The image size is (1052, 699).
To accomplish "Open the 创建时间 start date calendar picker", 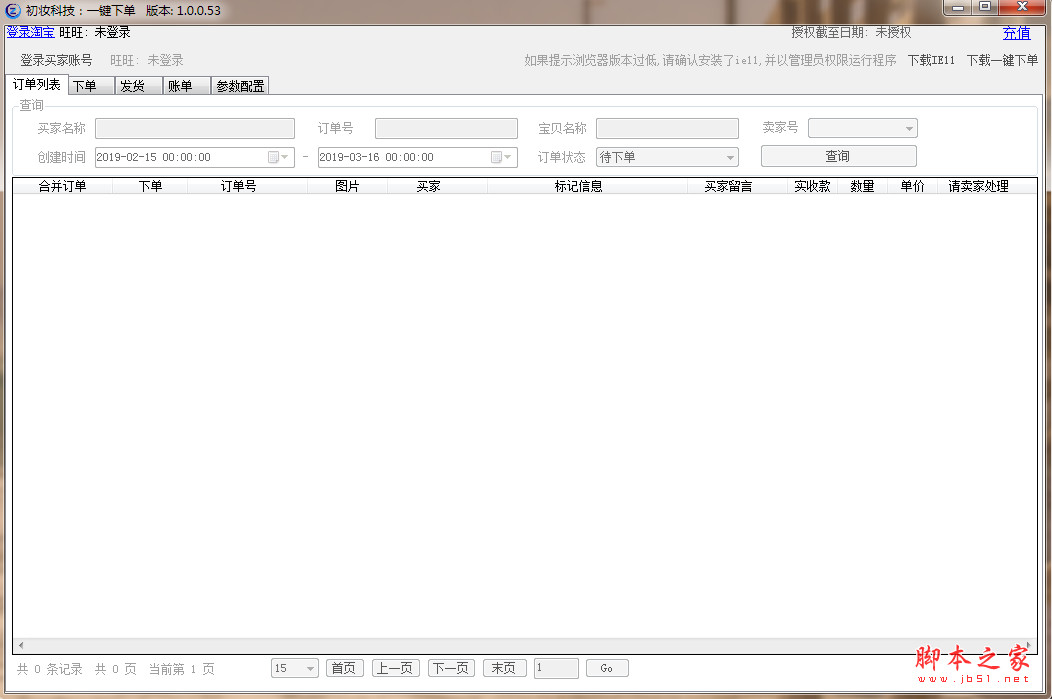I will [x=285, y=157].
